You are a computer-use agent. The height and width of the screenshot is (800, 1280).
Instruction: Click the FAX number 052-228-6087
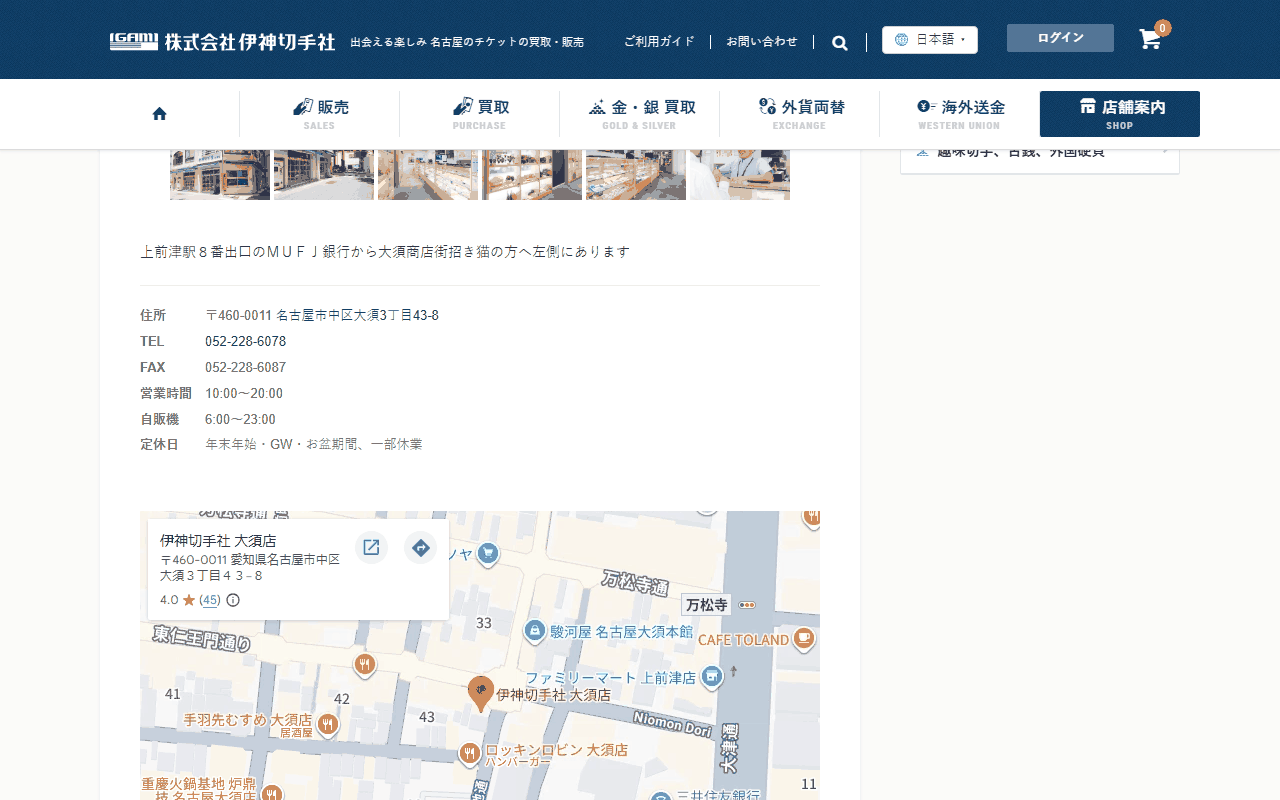pos(245,367)
